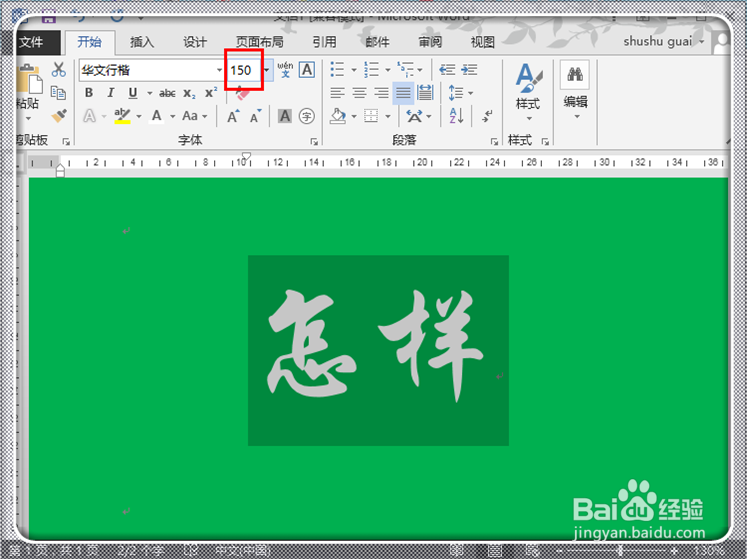Click the Justify alignment icon
The width and height of the screenshot is (747, 559).
pyautogui.click(x=403, y=93)
